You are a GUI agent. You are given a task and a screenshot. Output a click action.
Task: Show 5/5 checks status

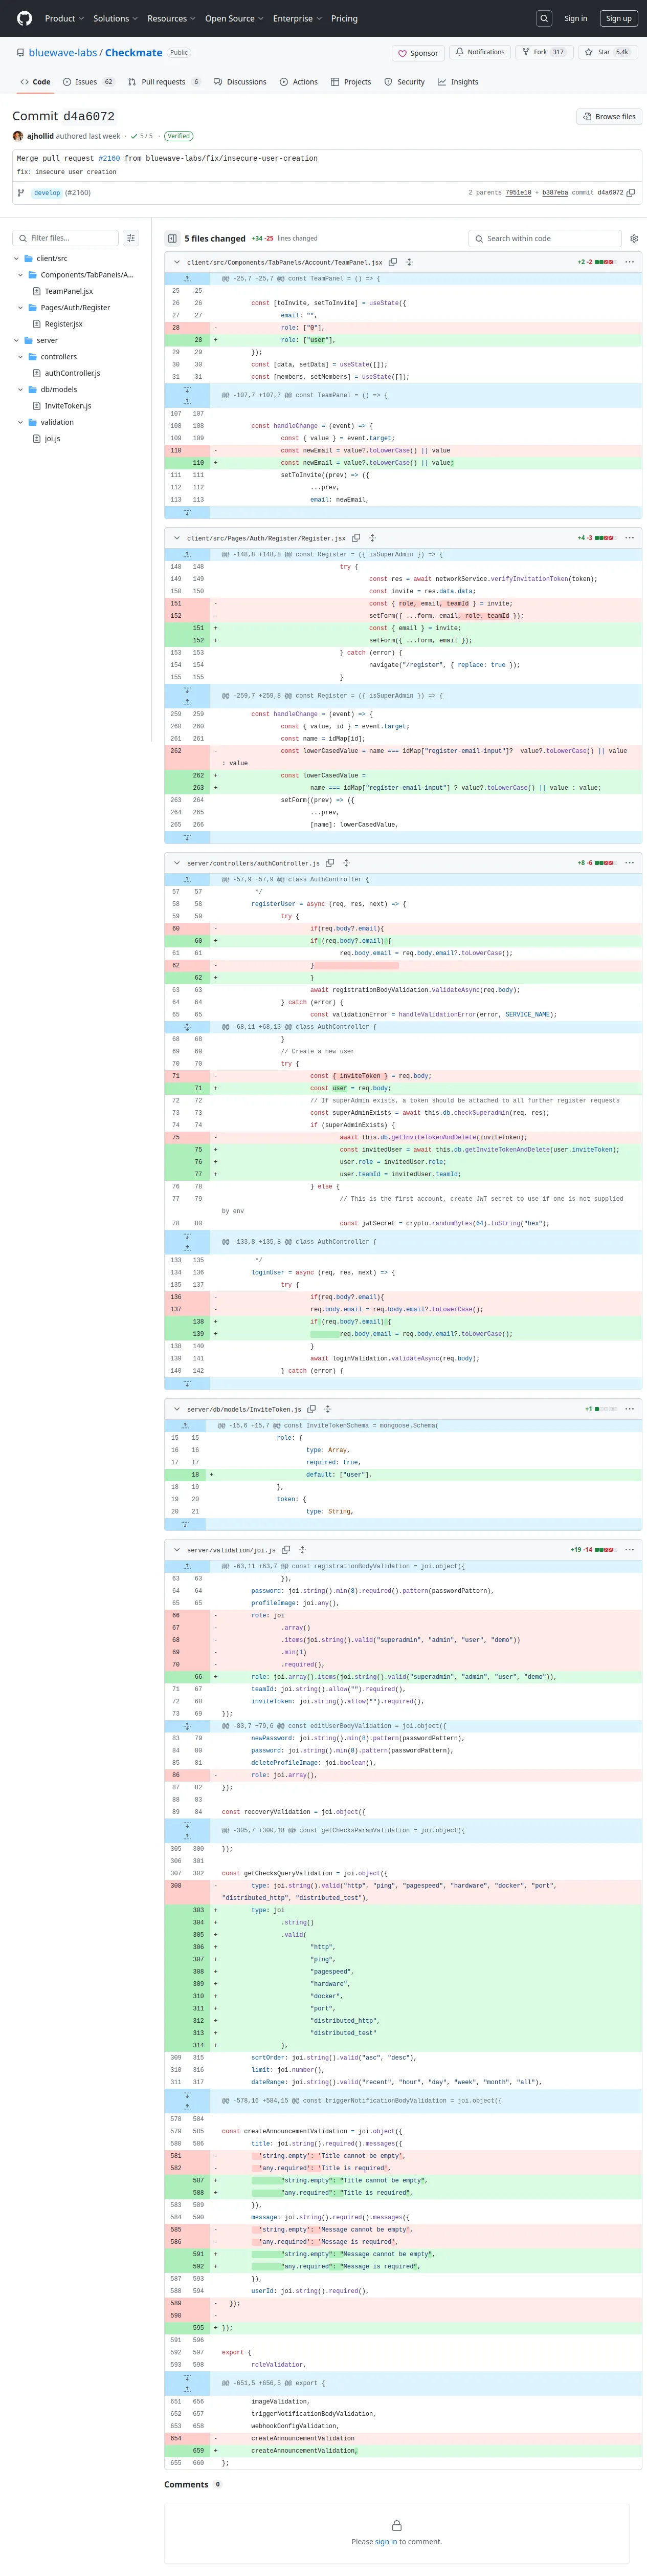[x=141, y=136]
